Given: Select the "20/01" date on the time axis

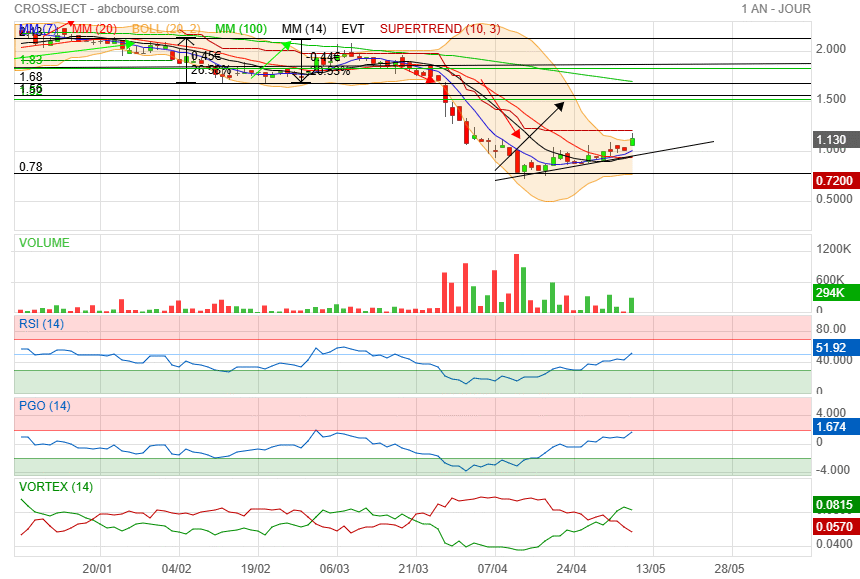Looking at the screenshot, I should (97, 569).
